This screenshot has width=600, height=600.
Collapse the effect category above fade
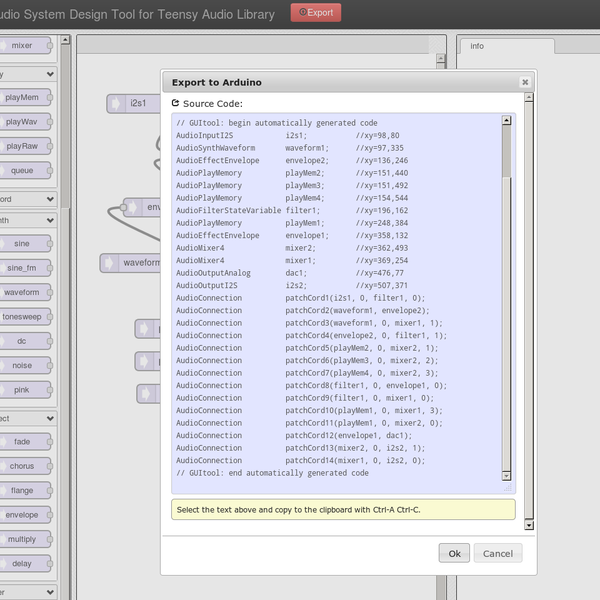tap(50, 418)
